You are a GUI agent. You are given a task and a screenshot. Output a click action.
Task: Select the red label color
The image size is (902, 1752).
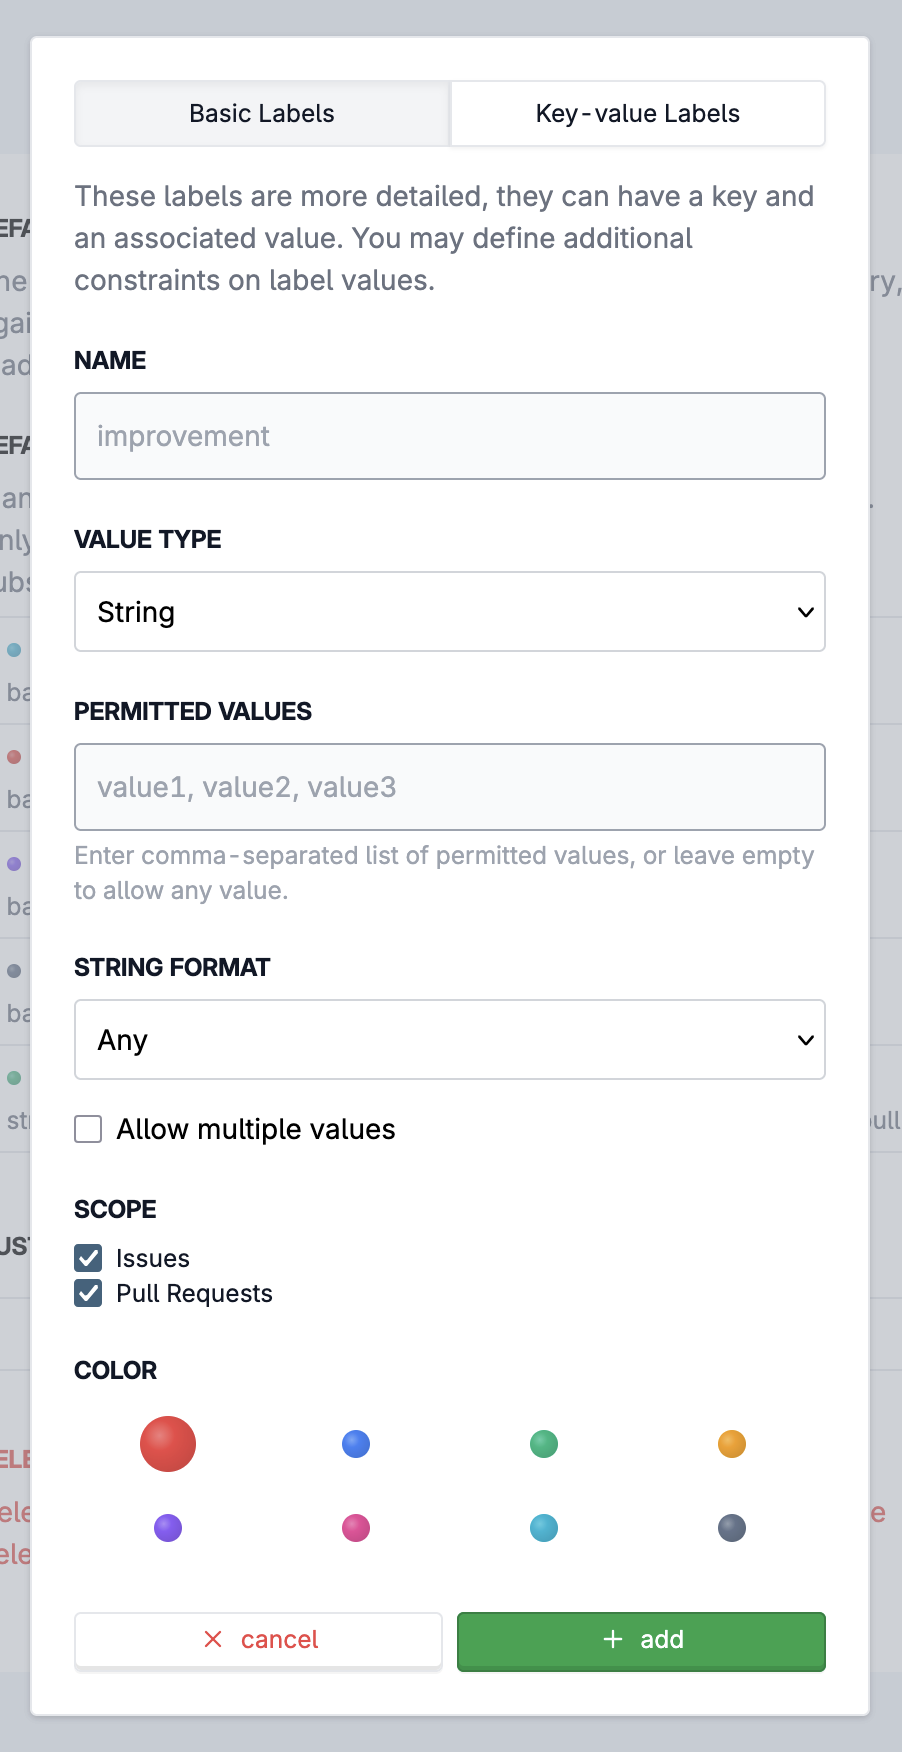tap(167, 1443)
